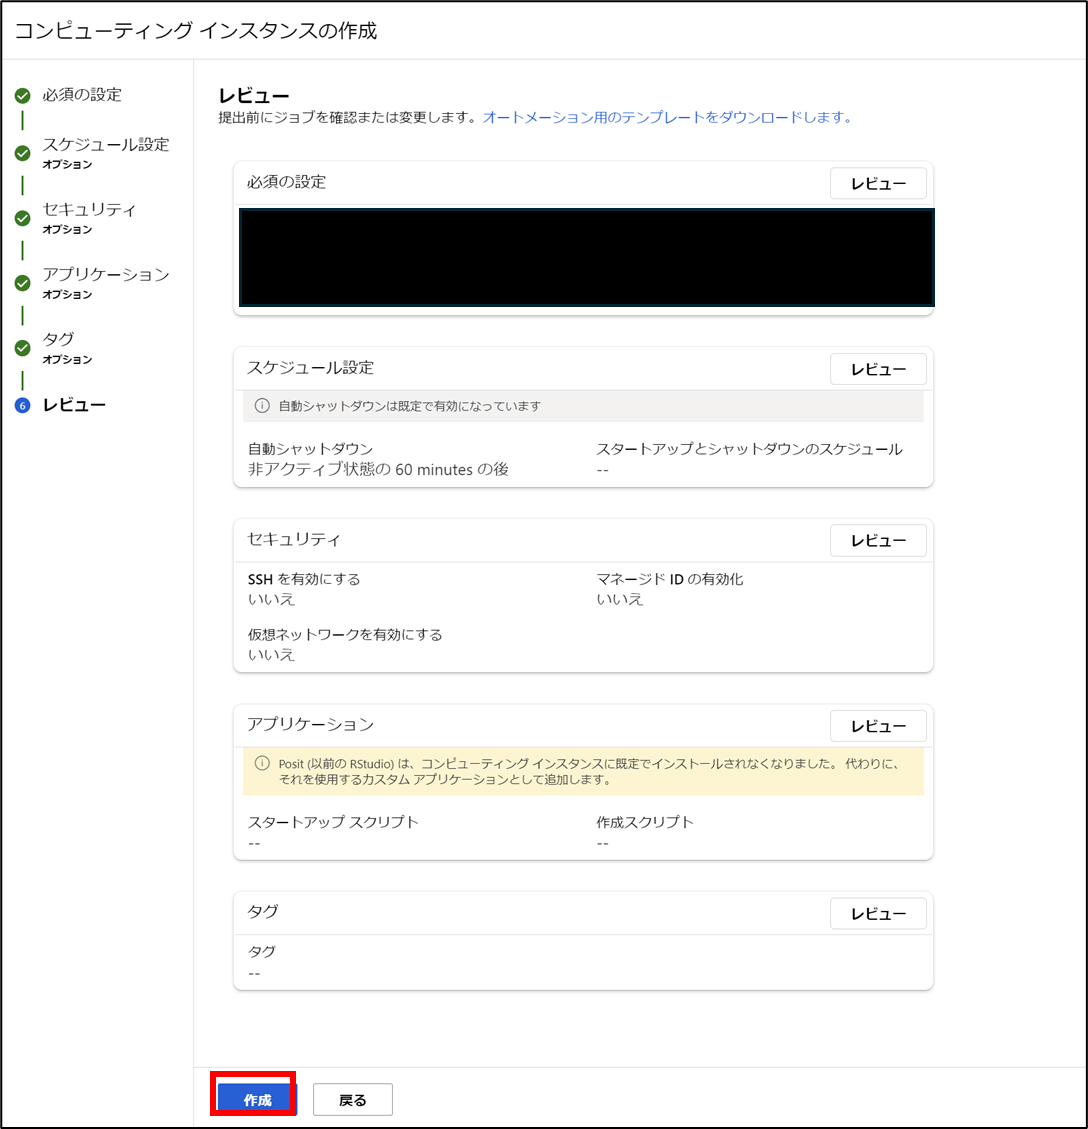Click the 60 minutes inactivity value text
Viewport: 1088px width, 1129px height.
(378, 469)
